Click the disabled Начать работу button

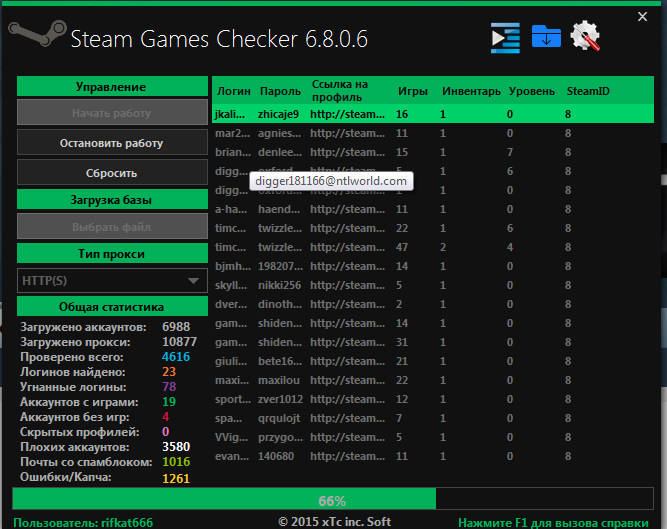(112, 113)
